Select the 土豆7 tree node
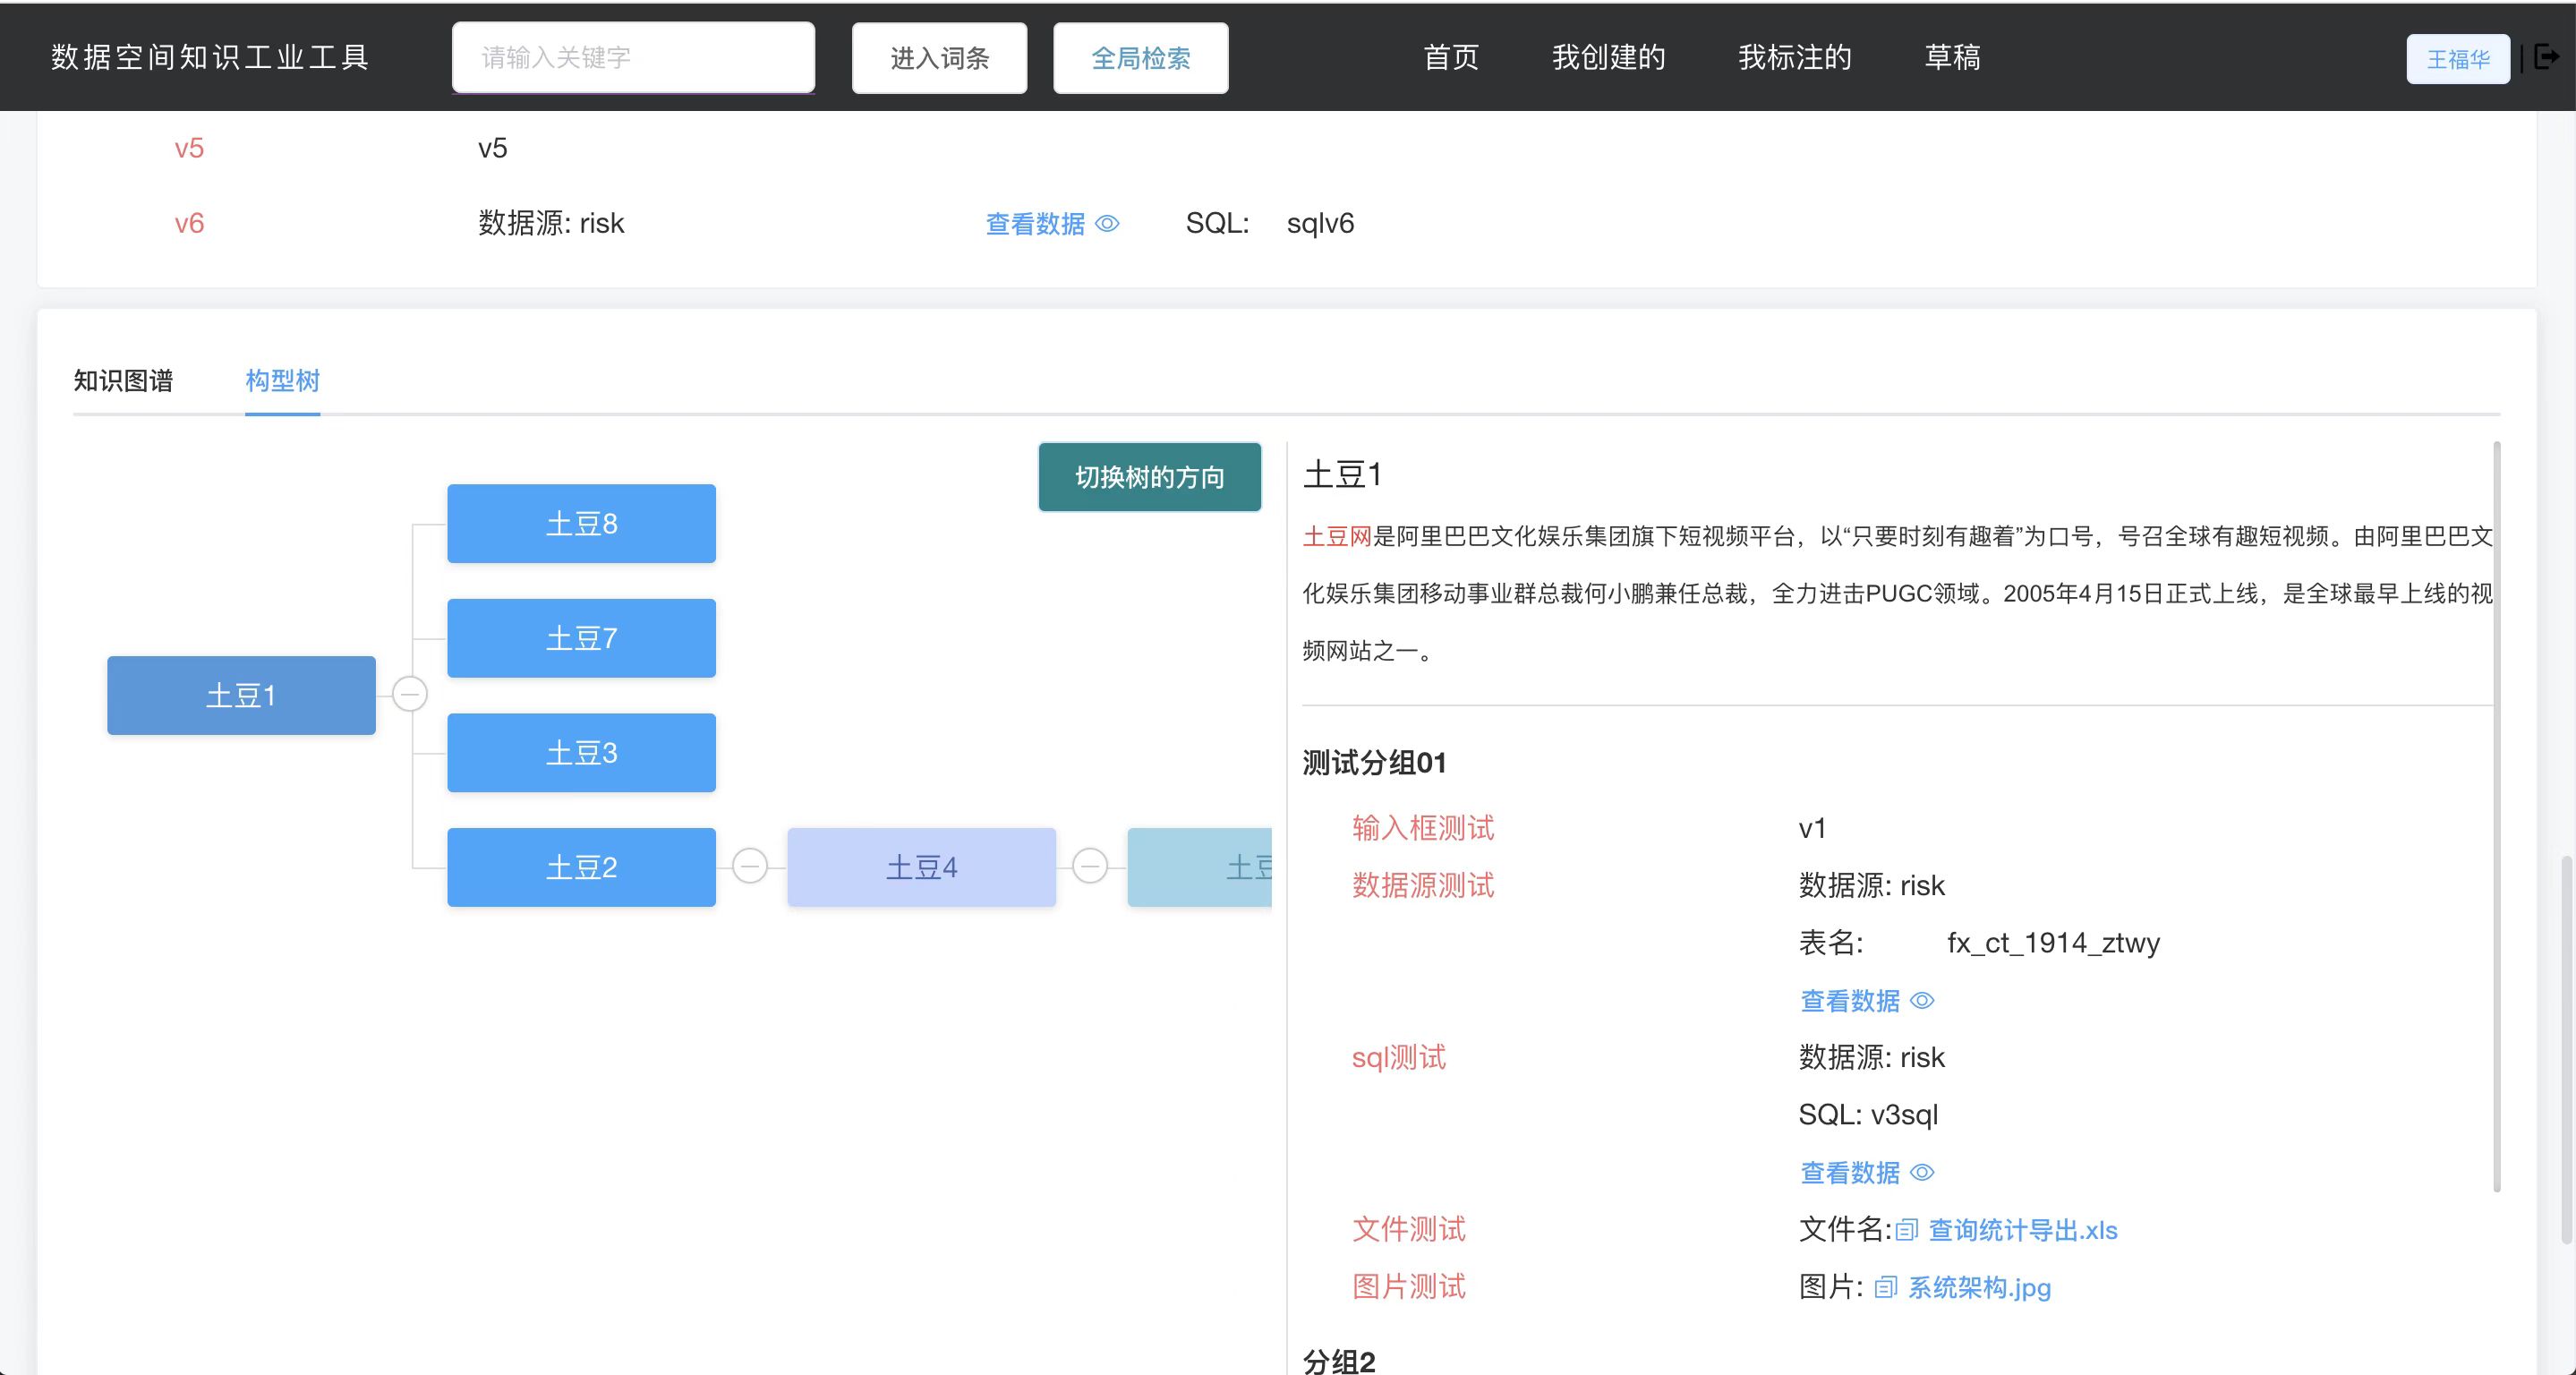 pyautogui.click(x=581, y=638)
